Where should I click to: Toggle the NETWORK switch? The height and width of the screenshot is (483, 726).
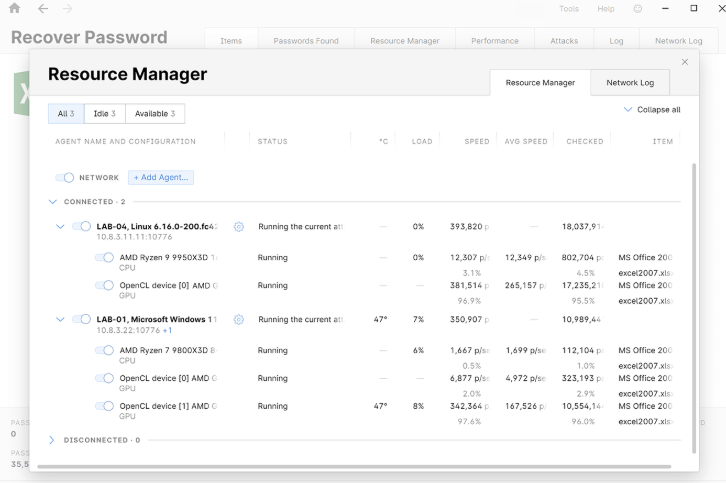[65, 178]
